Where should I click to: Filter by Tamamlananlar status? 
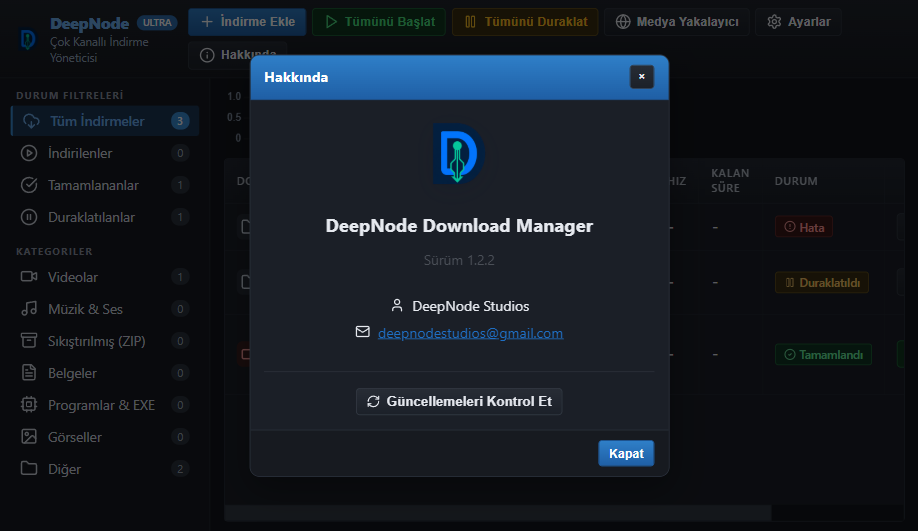[105, 185]
